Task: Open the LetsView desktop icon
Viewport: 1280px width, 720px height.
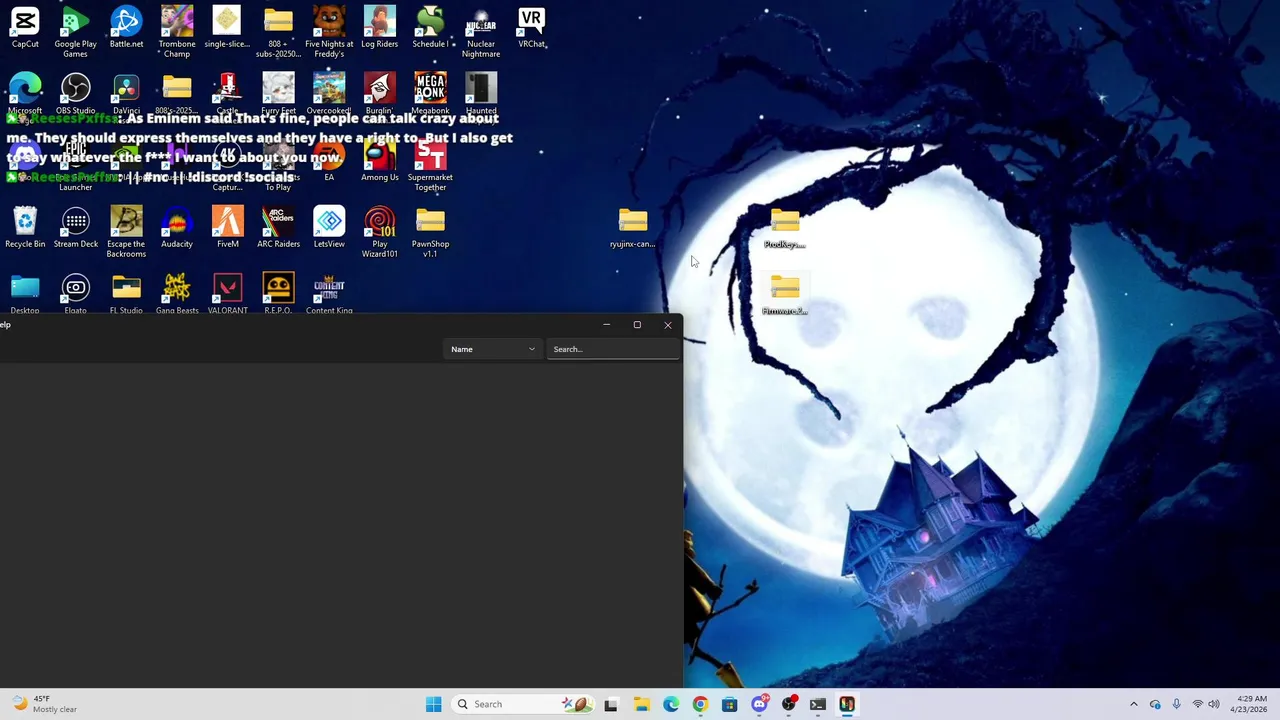Action: (329, 227)
